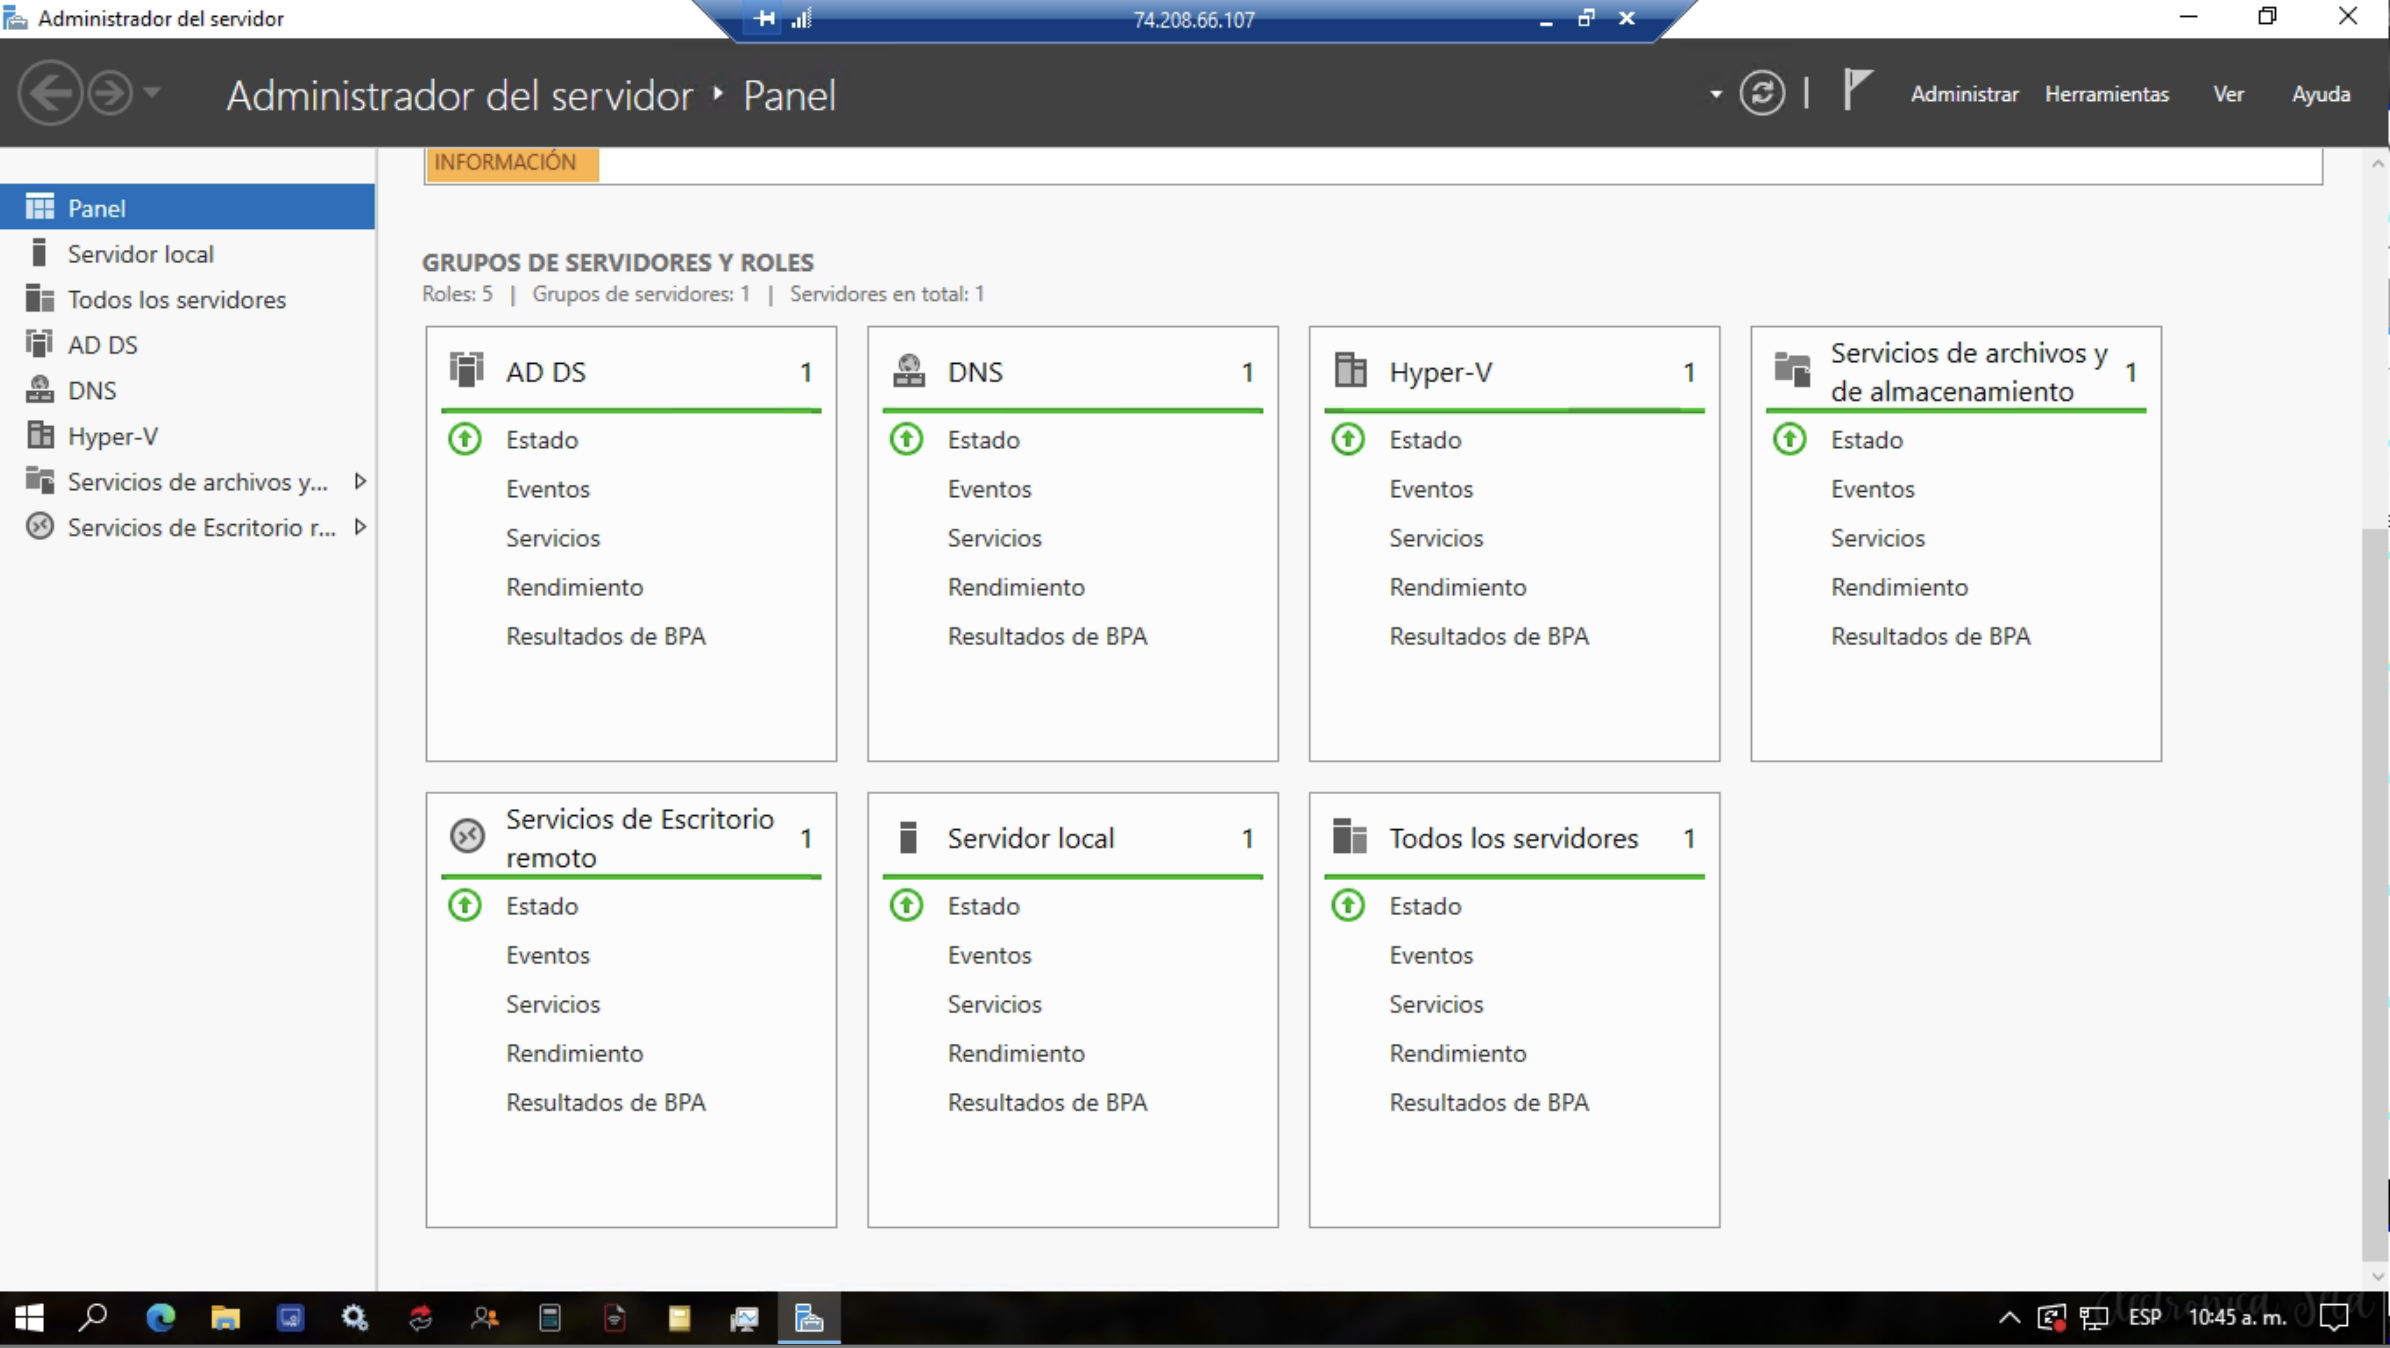Select Hyper-V in the left pane
2390x1348 pixels.
(112, 435)
